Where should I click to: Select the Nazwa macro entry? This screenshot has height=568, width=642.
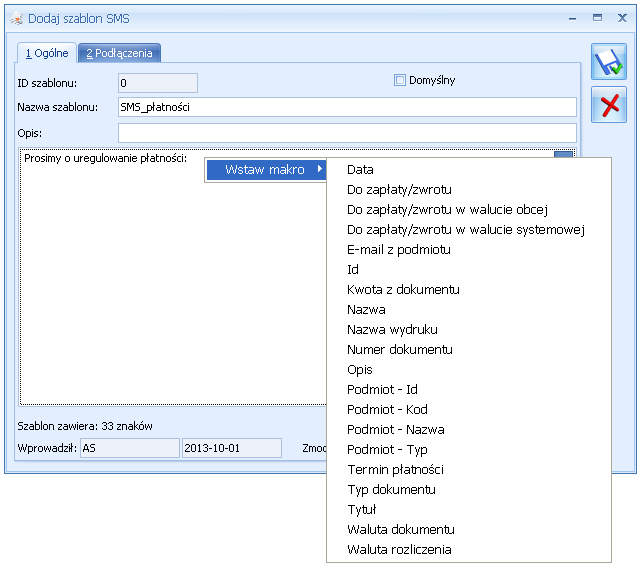[469, 310]
